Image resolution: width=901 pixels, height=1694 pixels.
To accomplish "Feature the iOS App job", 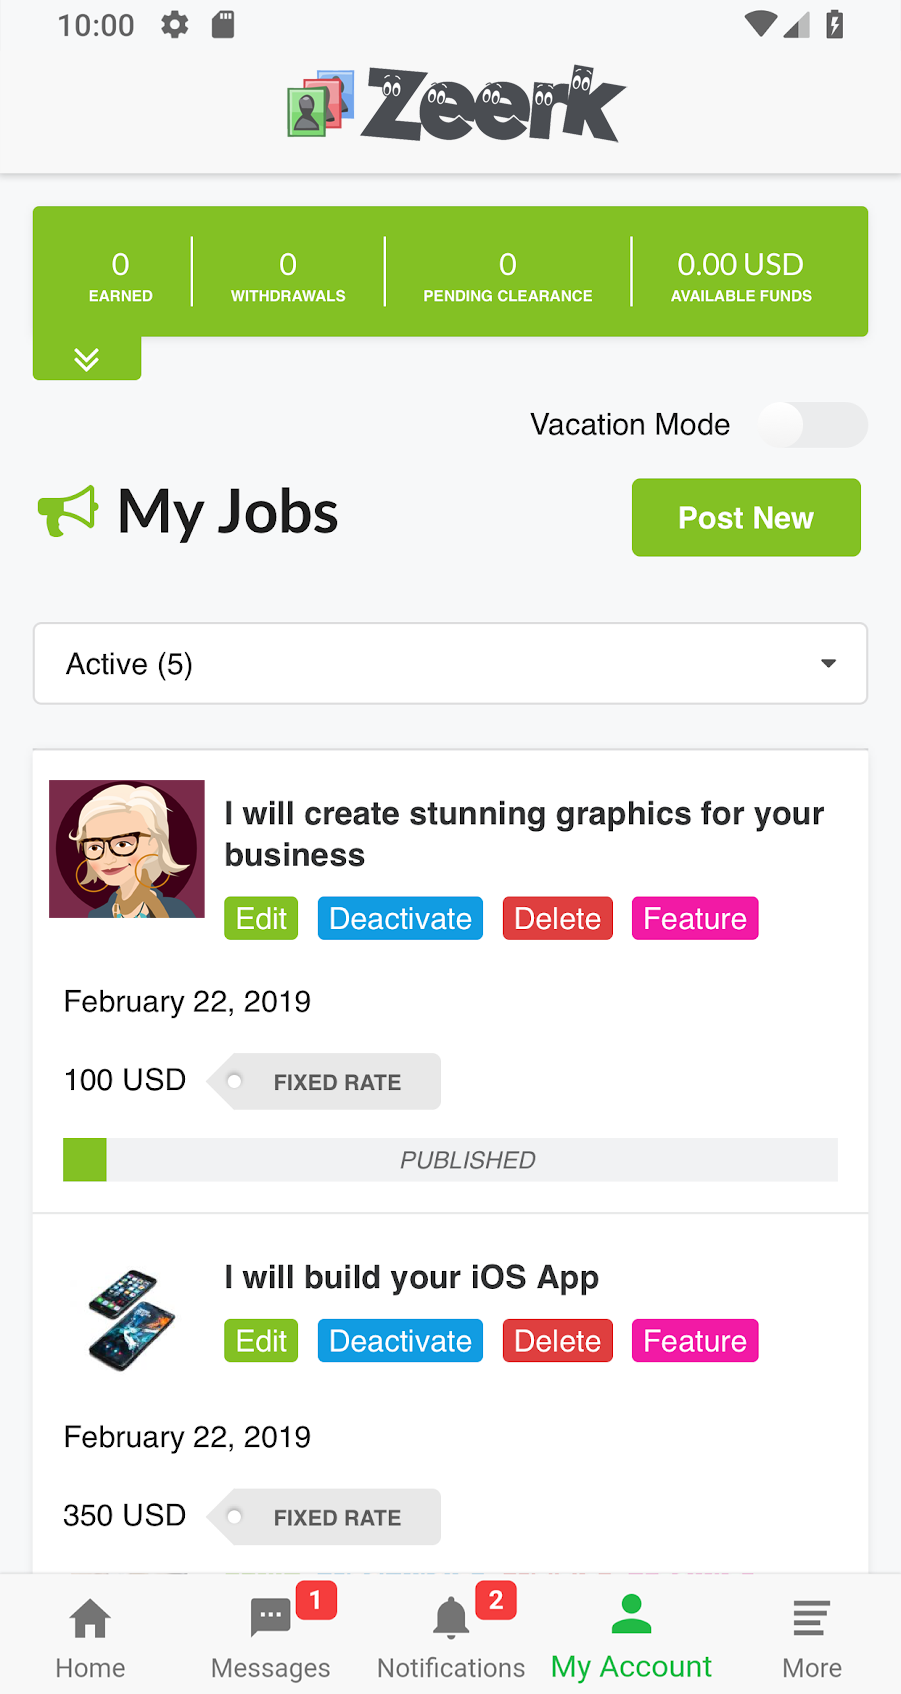I will point(695,1341).
